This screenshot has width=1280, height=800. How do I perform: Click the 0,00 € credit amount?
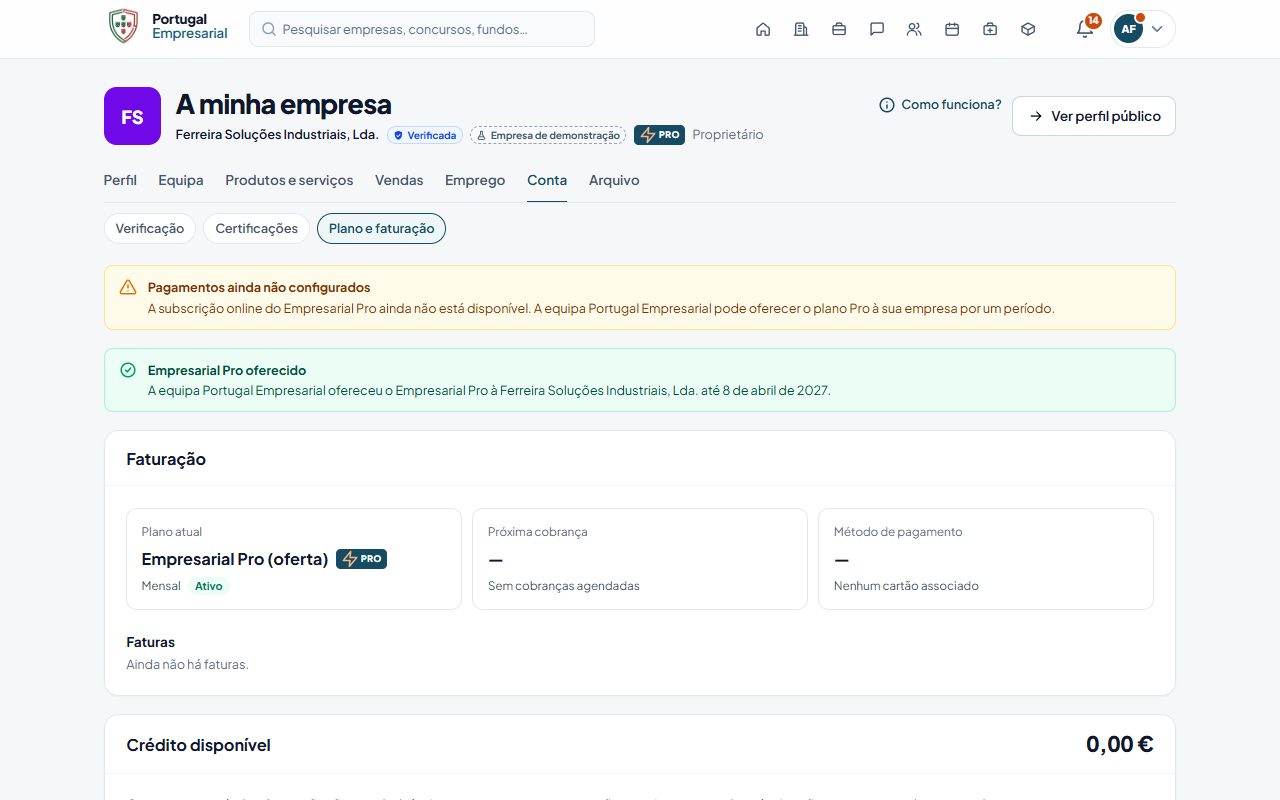(x=1120, y=744)
